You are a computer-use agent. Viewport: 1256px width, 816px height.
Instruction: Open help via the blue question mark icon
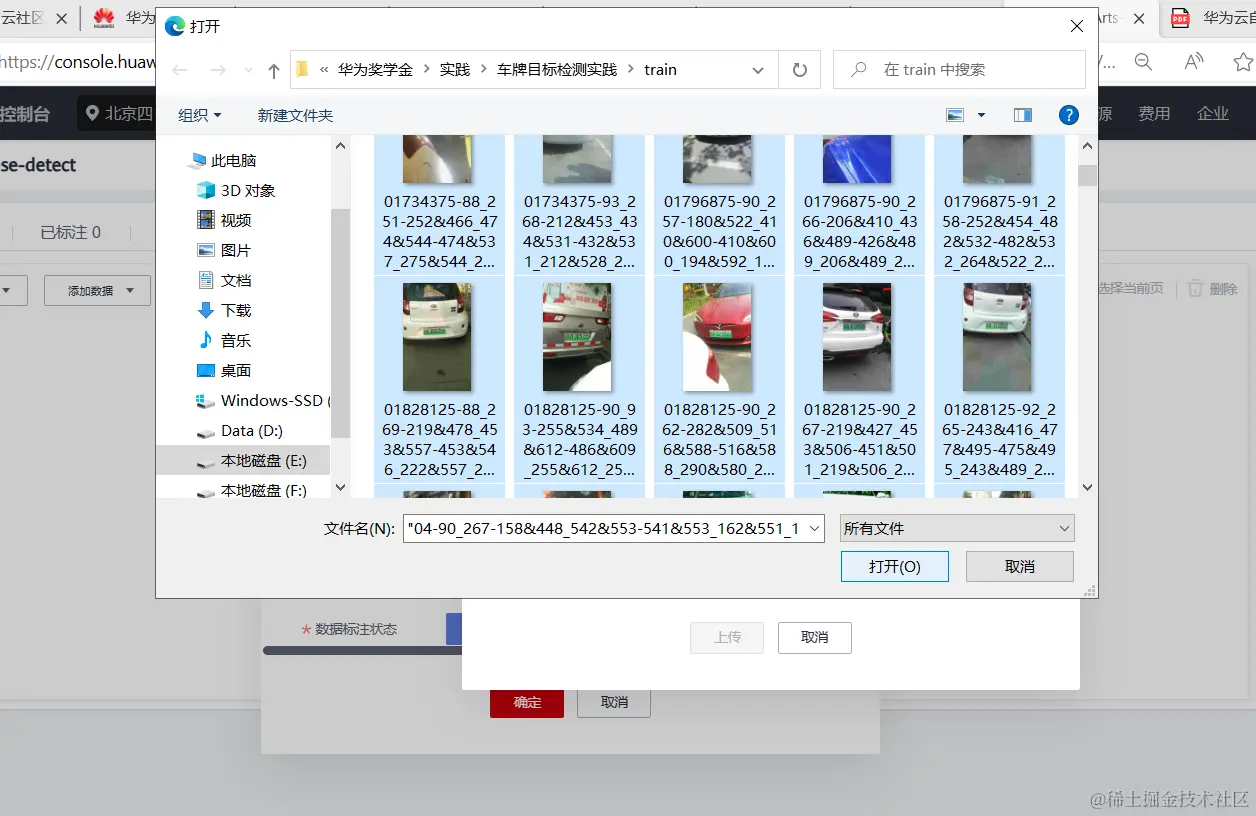(1069, 114)
